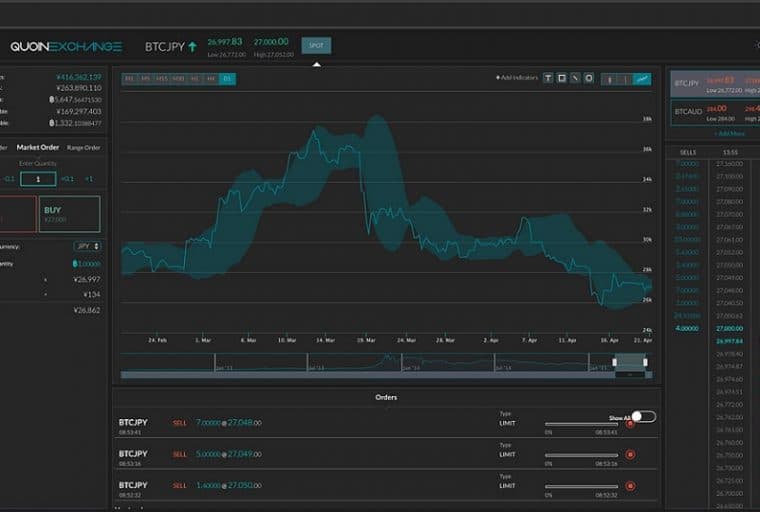The height and width of the screenshot is (512, 760).
Task: Cancel the 1.40000 @ 27,050 sell order
Action: (x=630, y=486)
